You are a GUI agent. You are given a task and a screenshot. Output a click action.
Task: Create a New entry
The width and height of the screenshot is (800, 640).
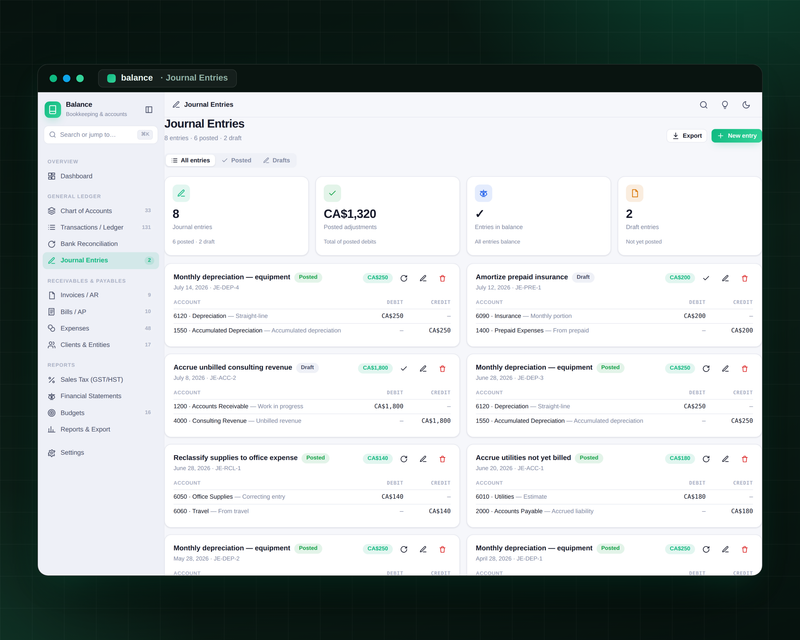click(737, 136)
